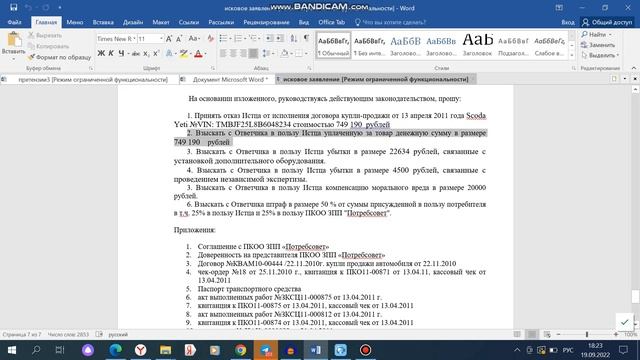Increase font size with the large A icon

click(169, 39)
